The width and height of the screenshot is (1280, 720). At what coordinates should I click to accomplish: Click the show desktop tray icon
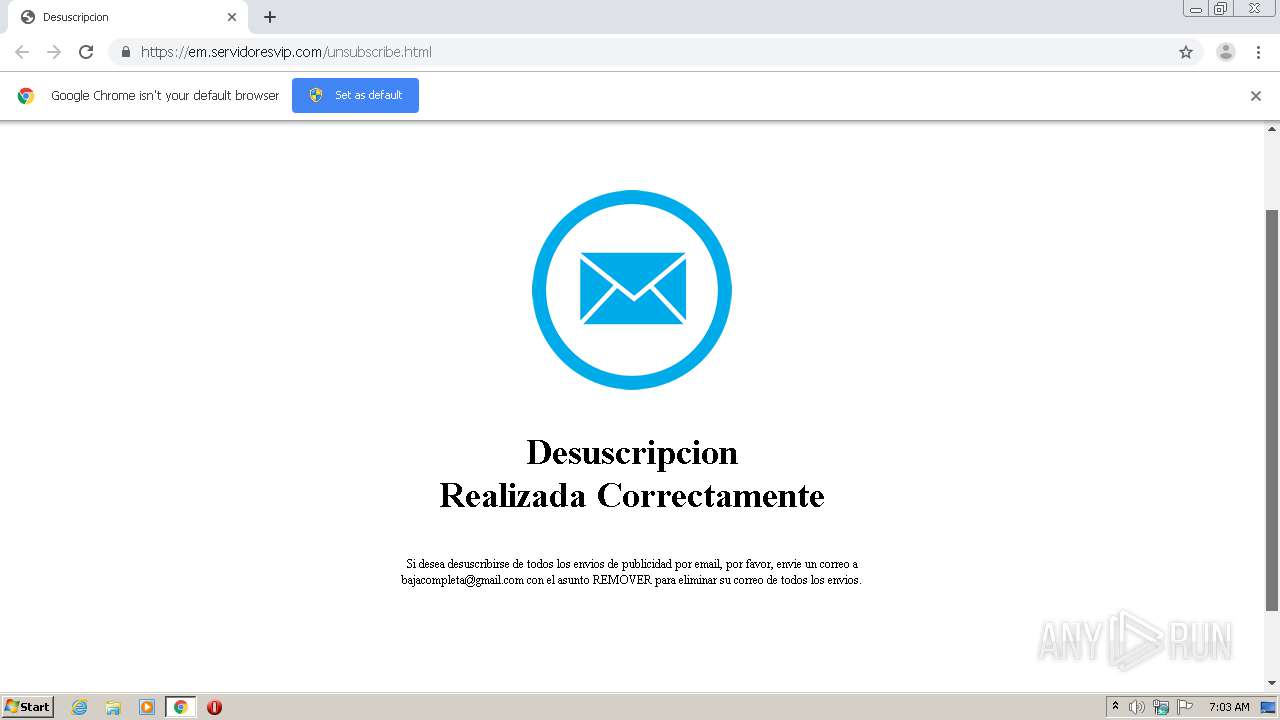pos(1268,707)
